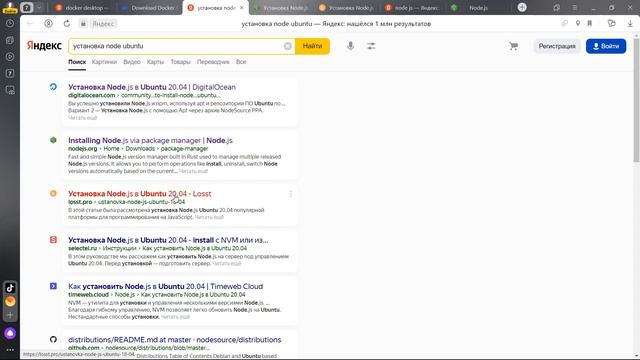This screenshot has height=360, width=640.
Task: Open Losst Установка Node.js result
Action: coord(140,194)
